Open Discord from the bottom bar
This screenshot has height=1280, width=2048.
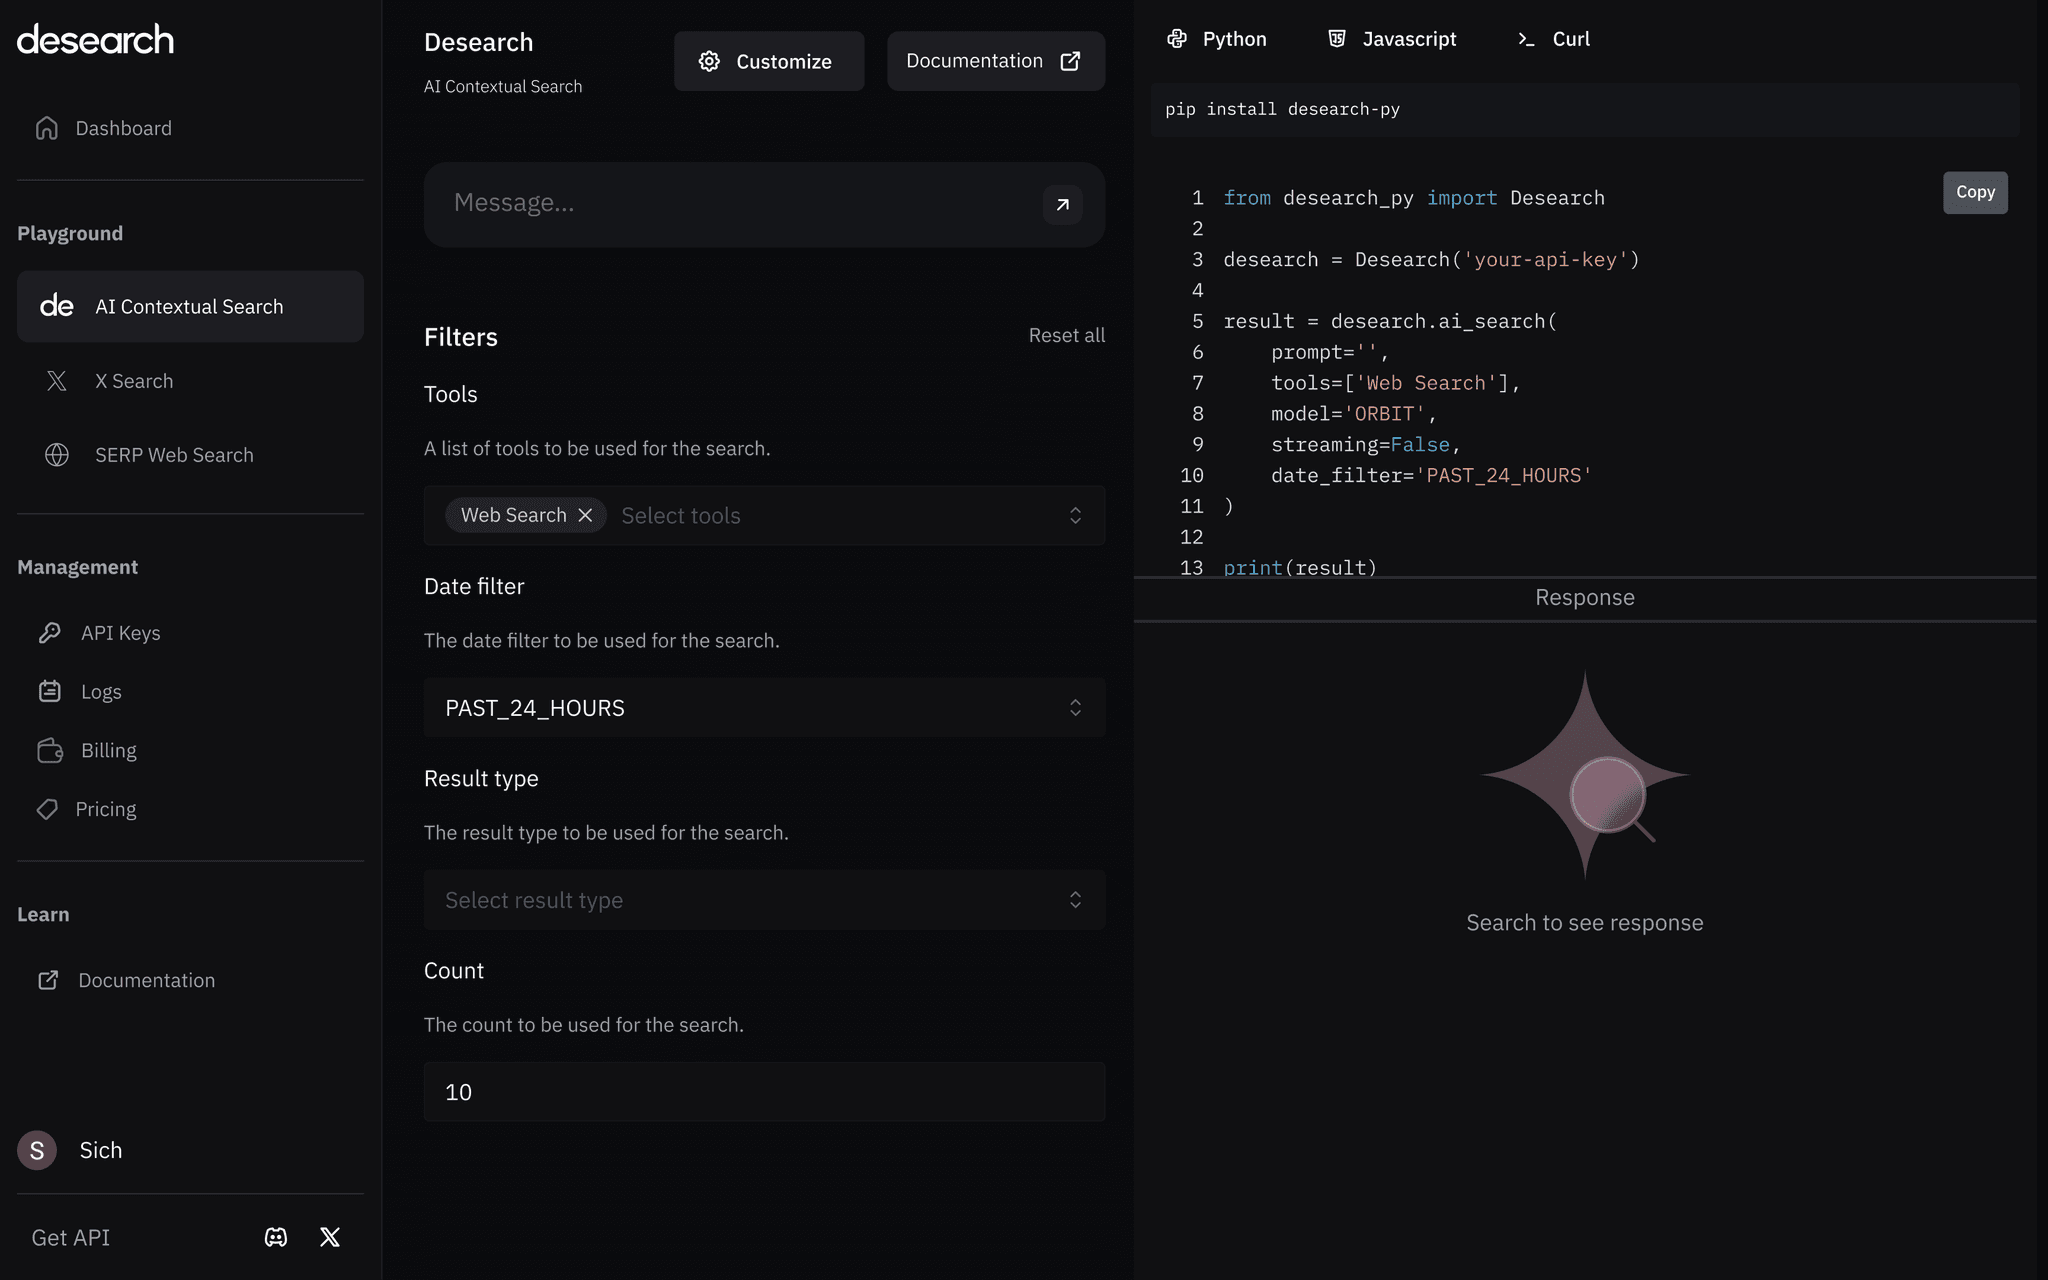click(x=275, y=1237)
